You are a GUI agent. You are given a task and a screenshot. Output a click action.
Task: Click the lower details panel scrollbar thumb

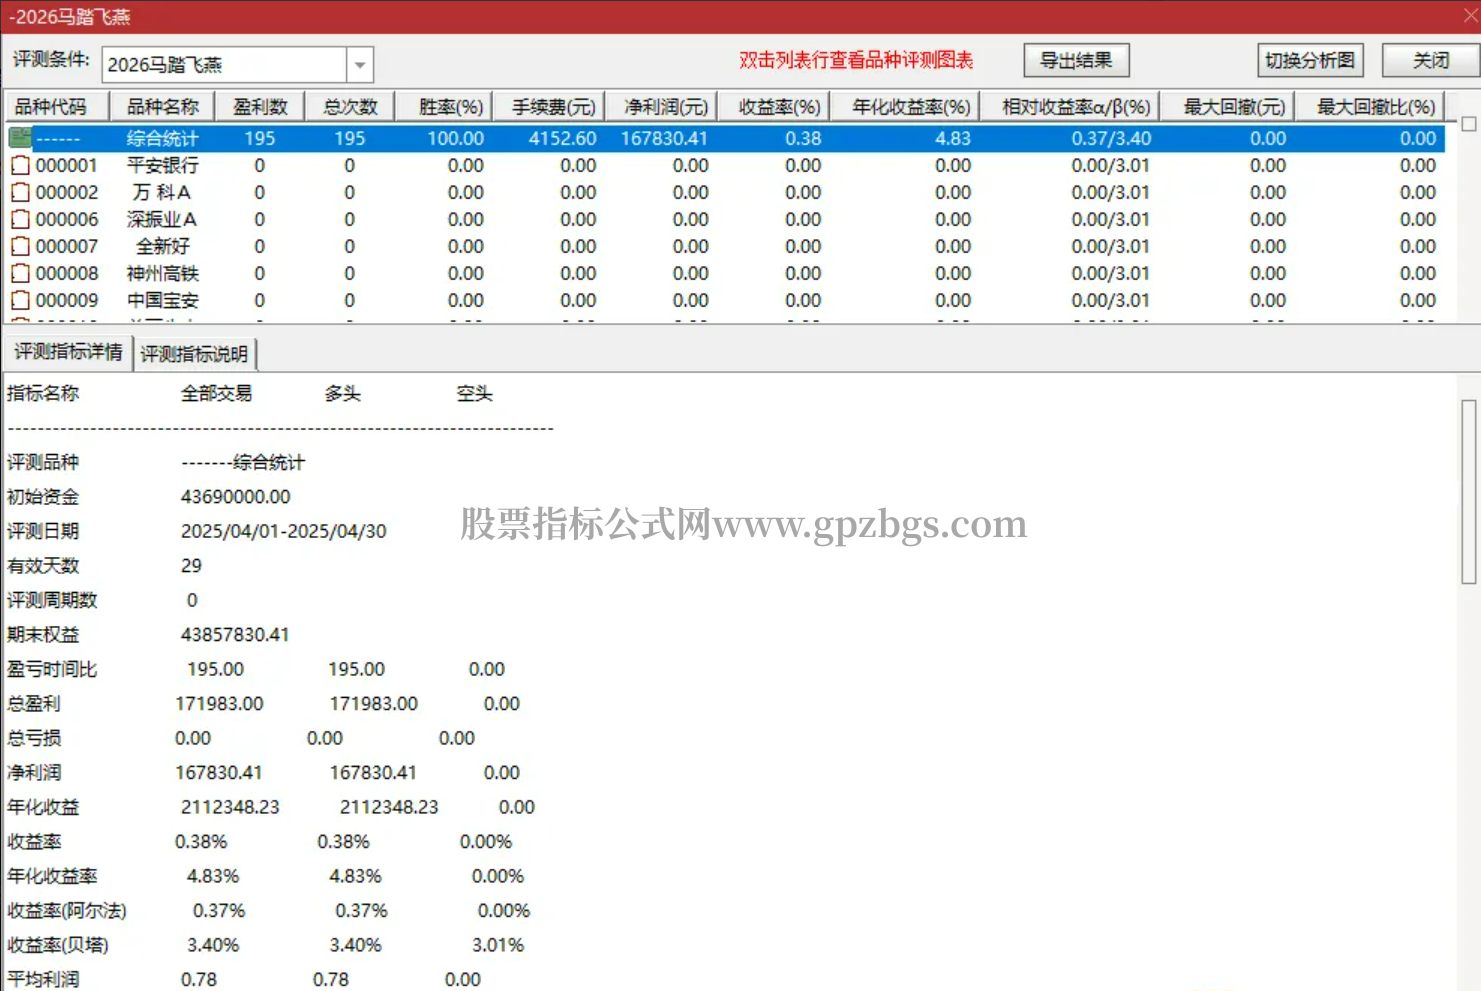1468,490
